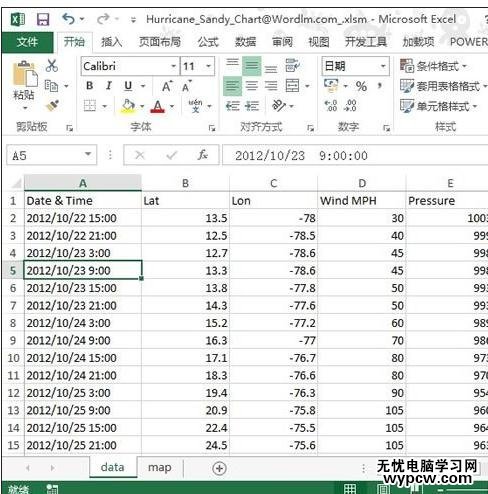Decrease font size
Viewport: 488px width, 494px height.
[187, 86]
